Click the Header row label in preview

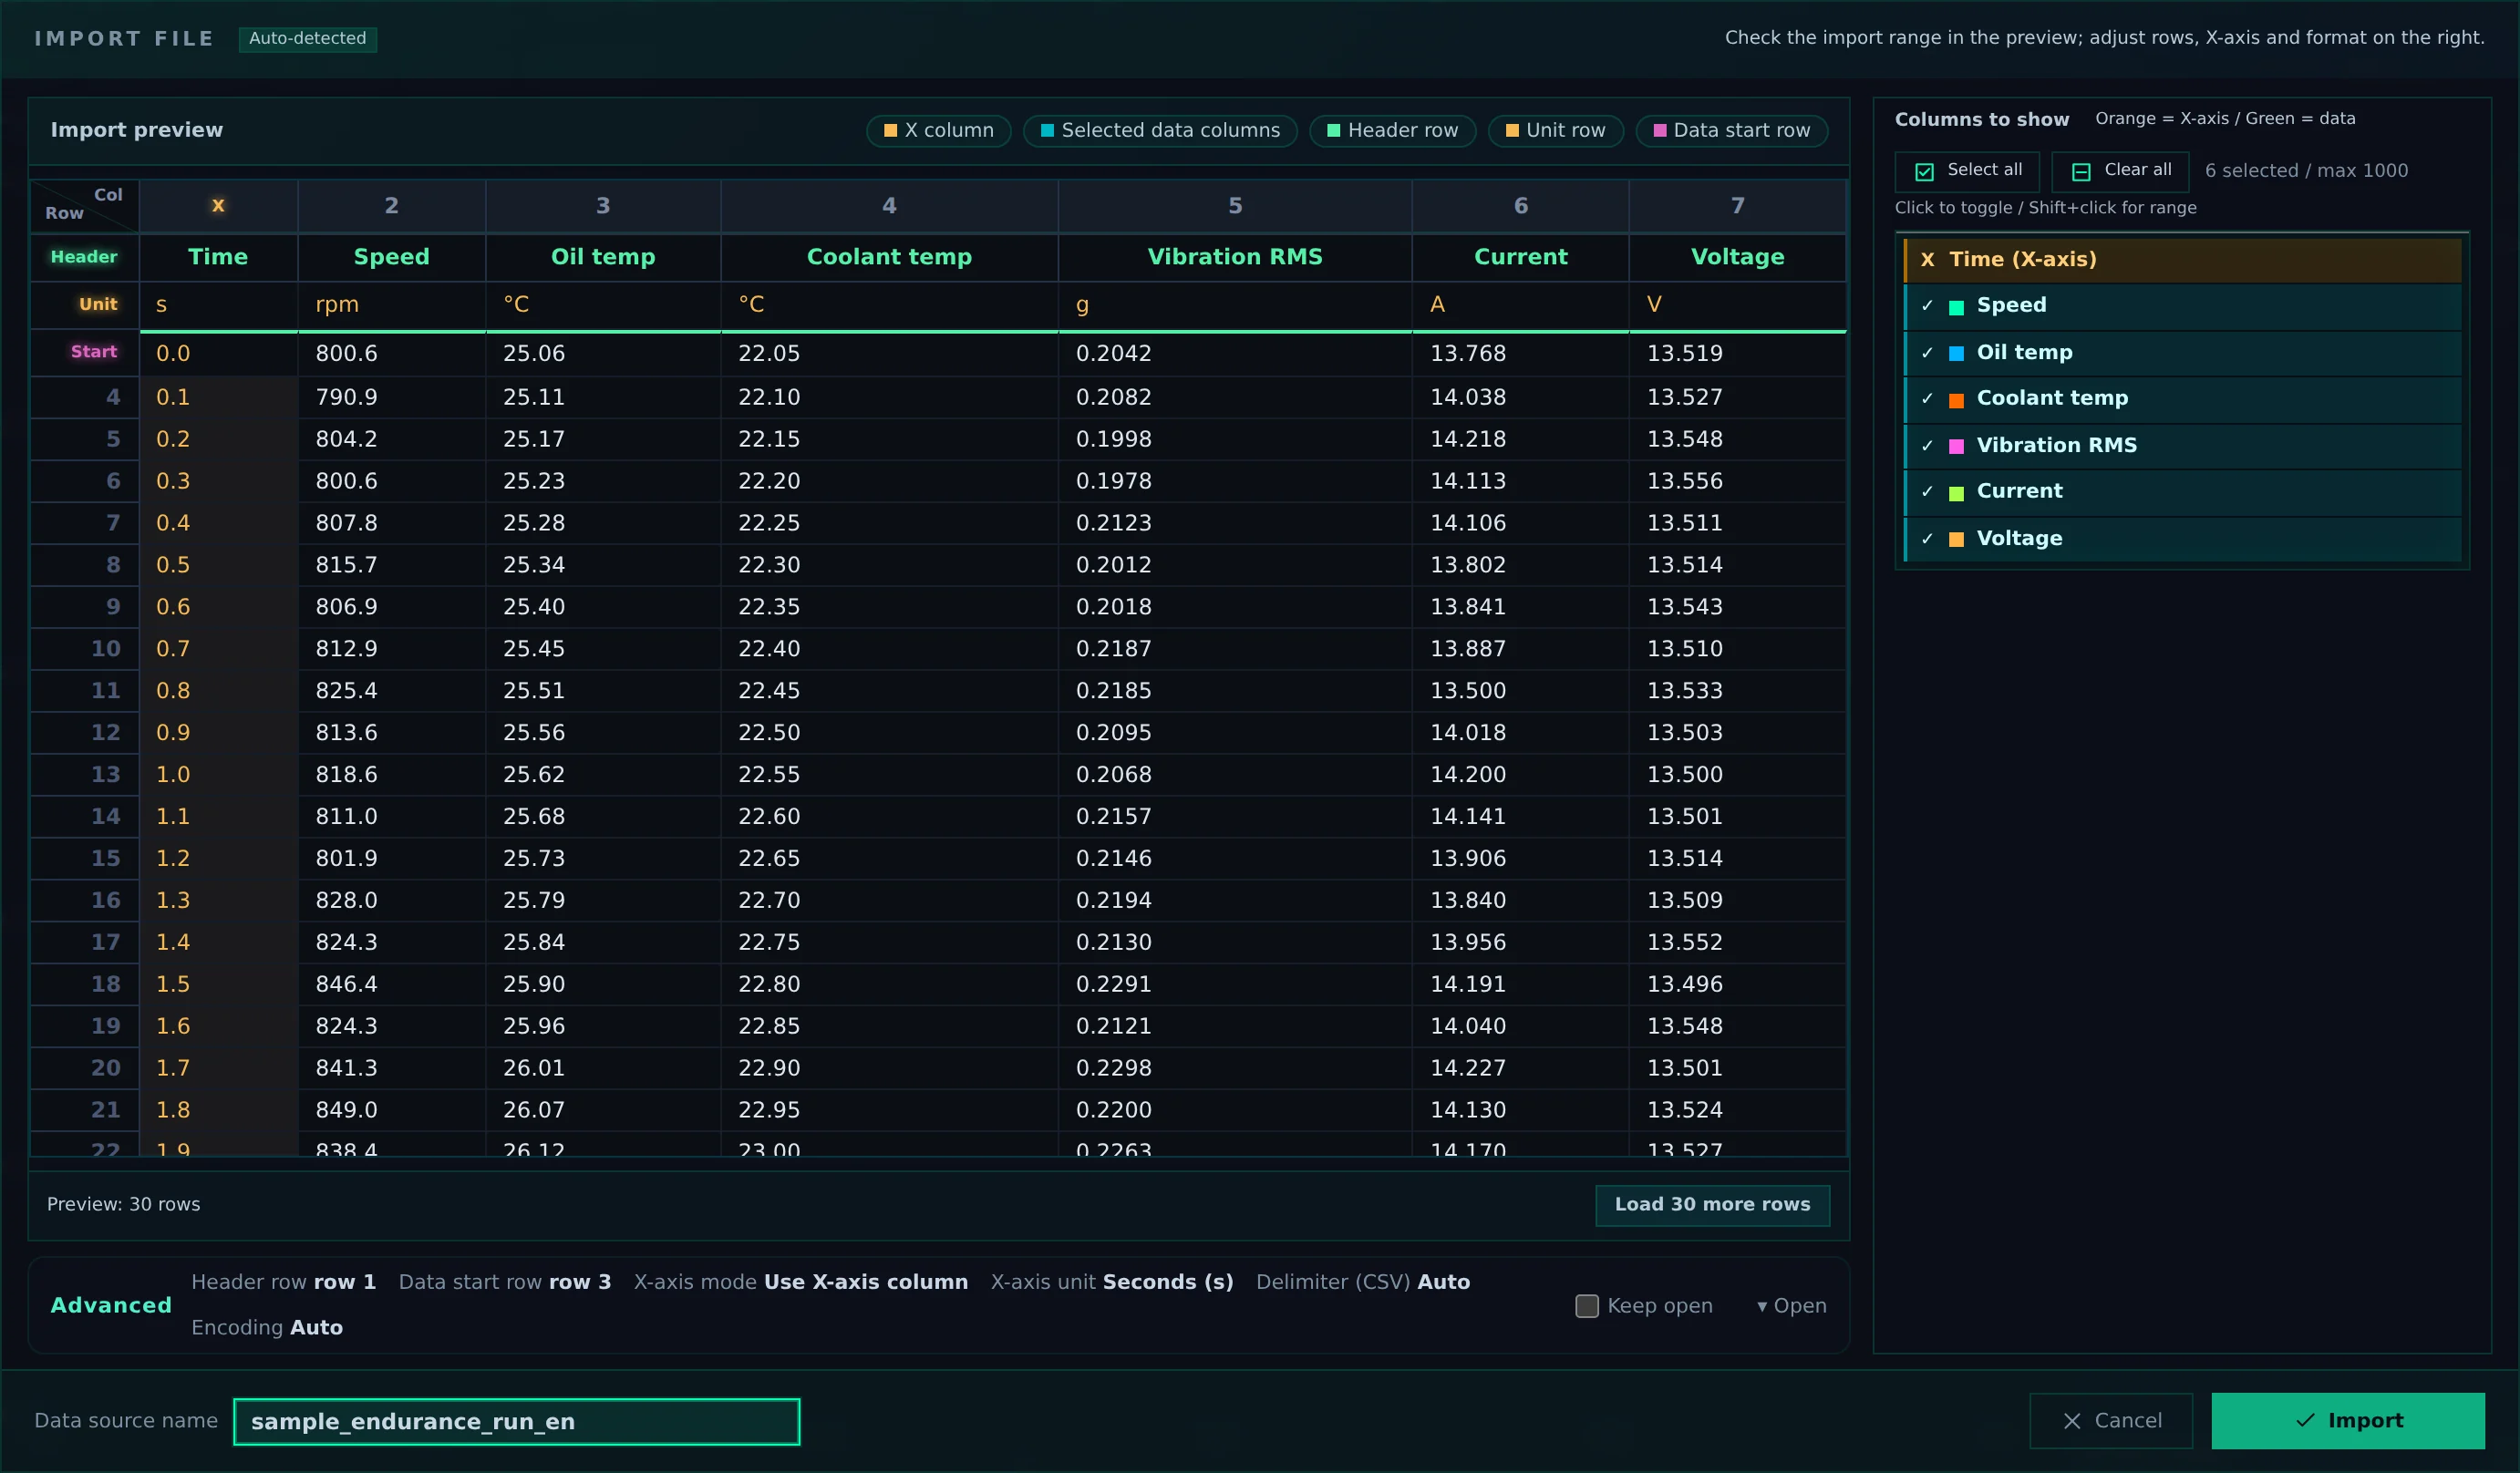click(84, 257)
